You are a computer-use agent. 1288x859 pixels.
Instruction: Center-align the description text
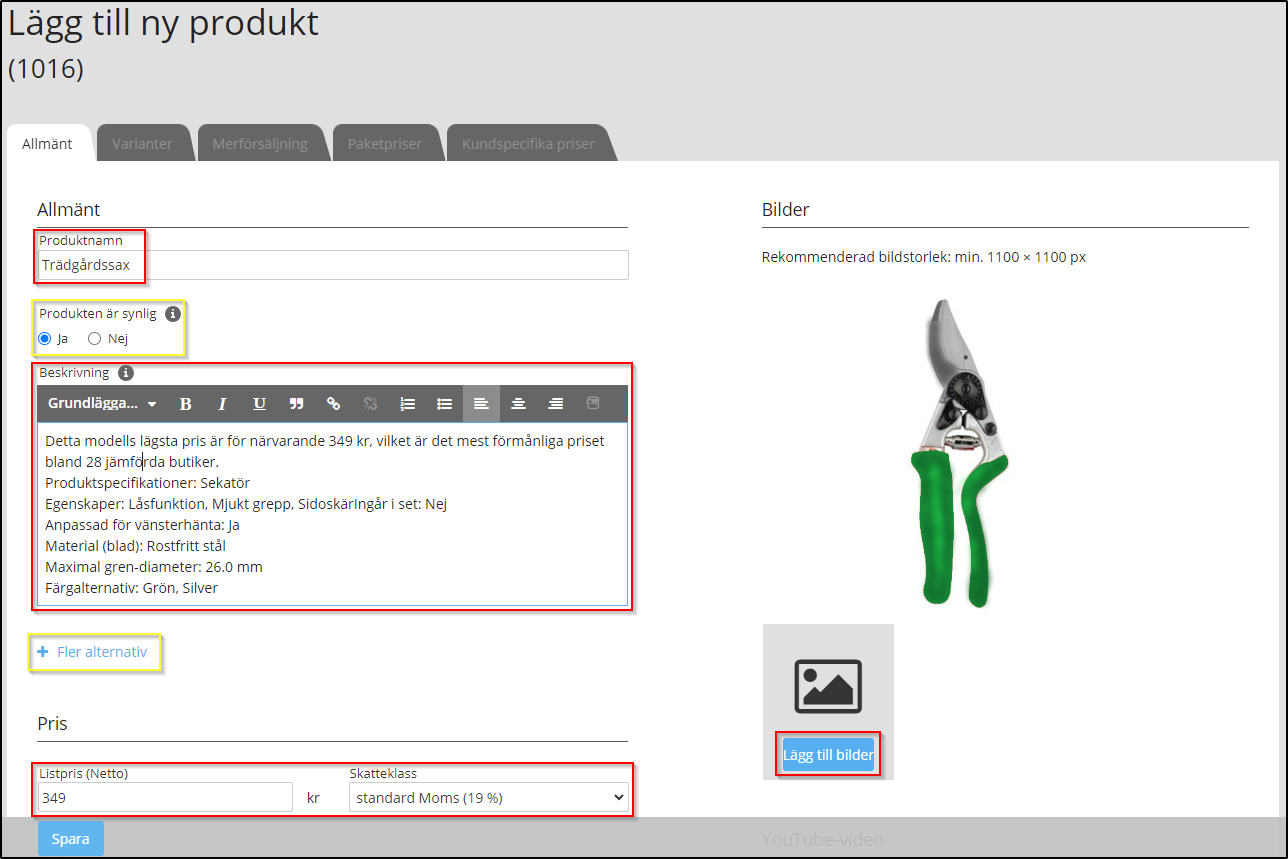click(x=518, y=404)
